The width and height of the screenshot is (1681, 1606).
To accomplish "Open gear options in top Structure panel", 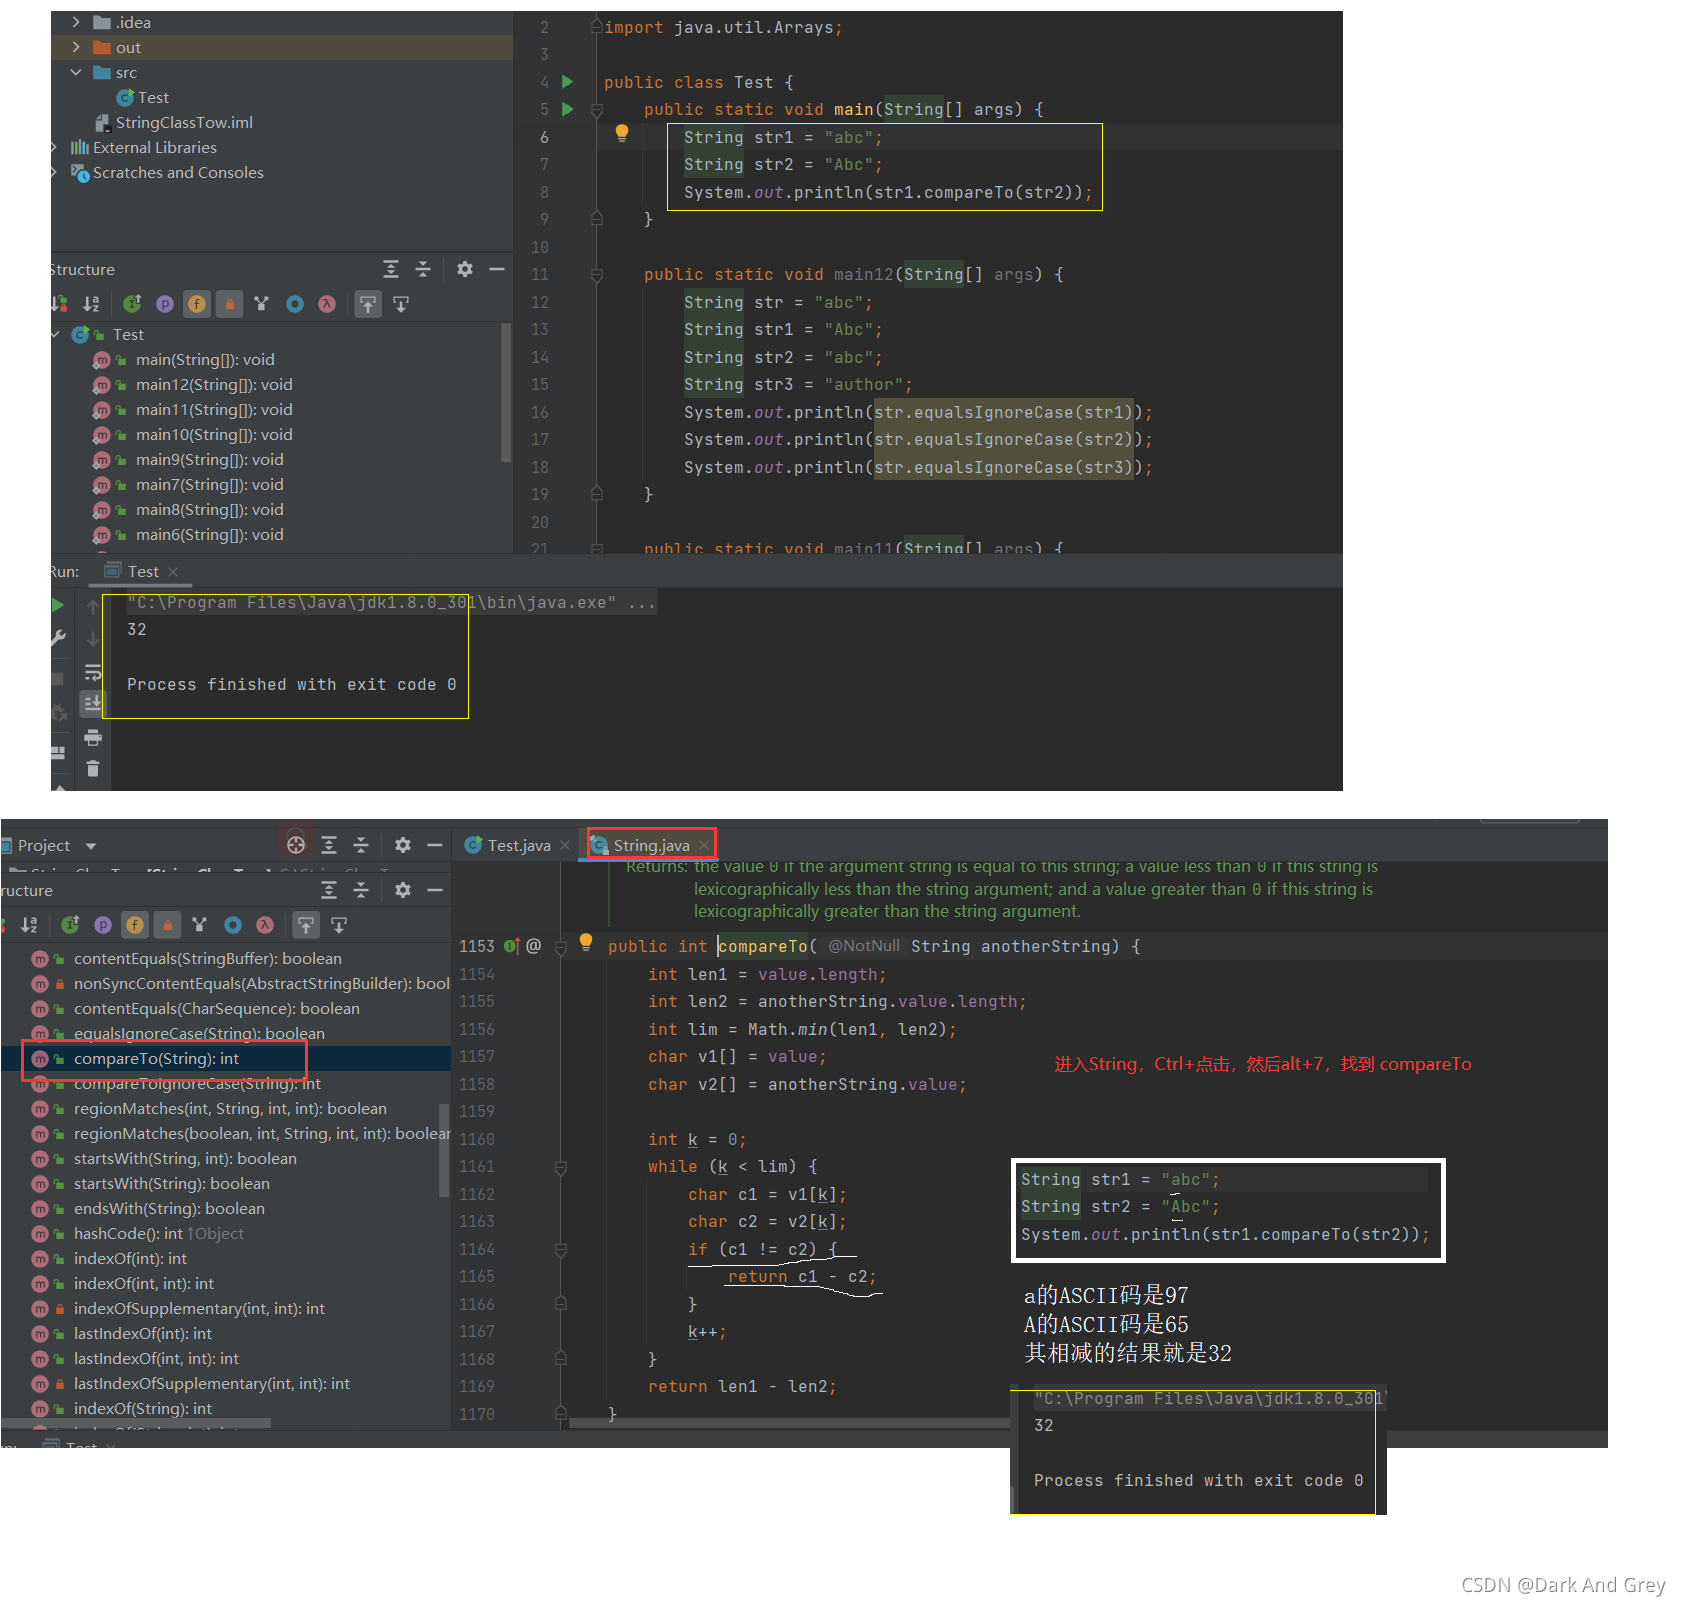I will [465, 269].
